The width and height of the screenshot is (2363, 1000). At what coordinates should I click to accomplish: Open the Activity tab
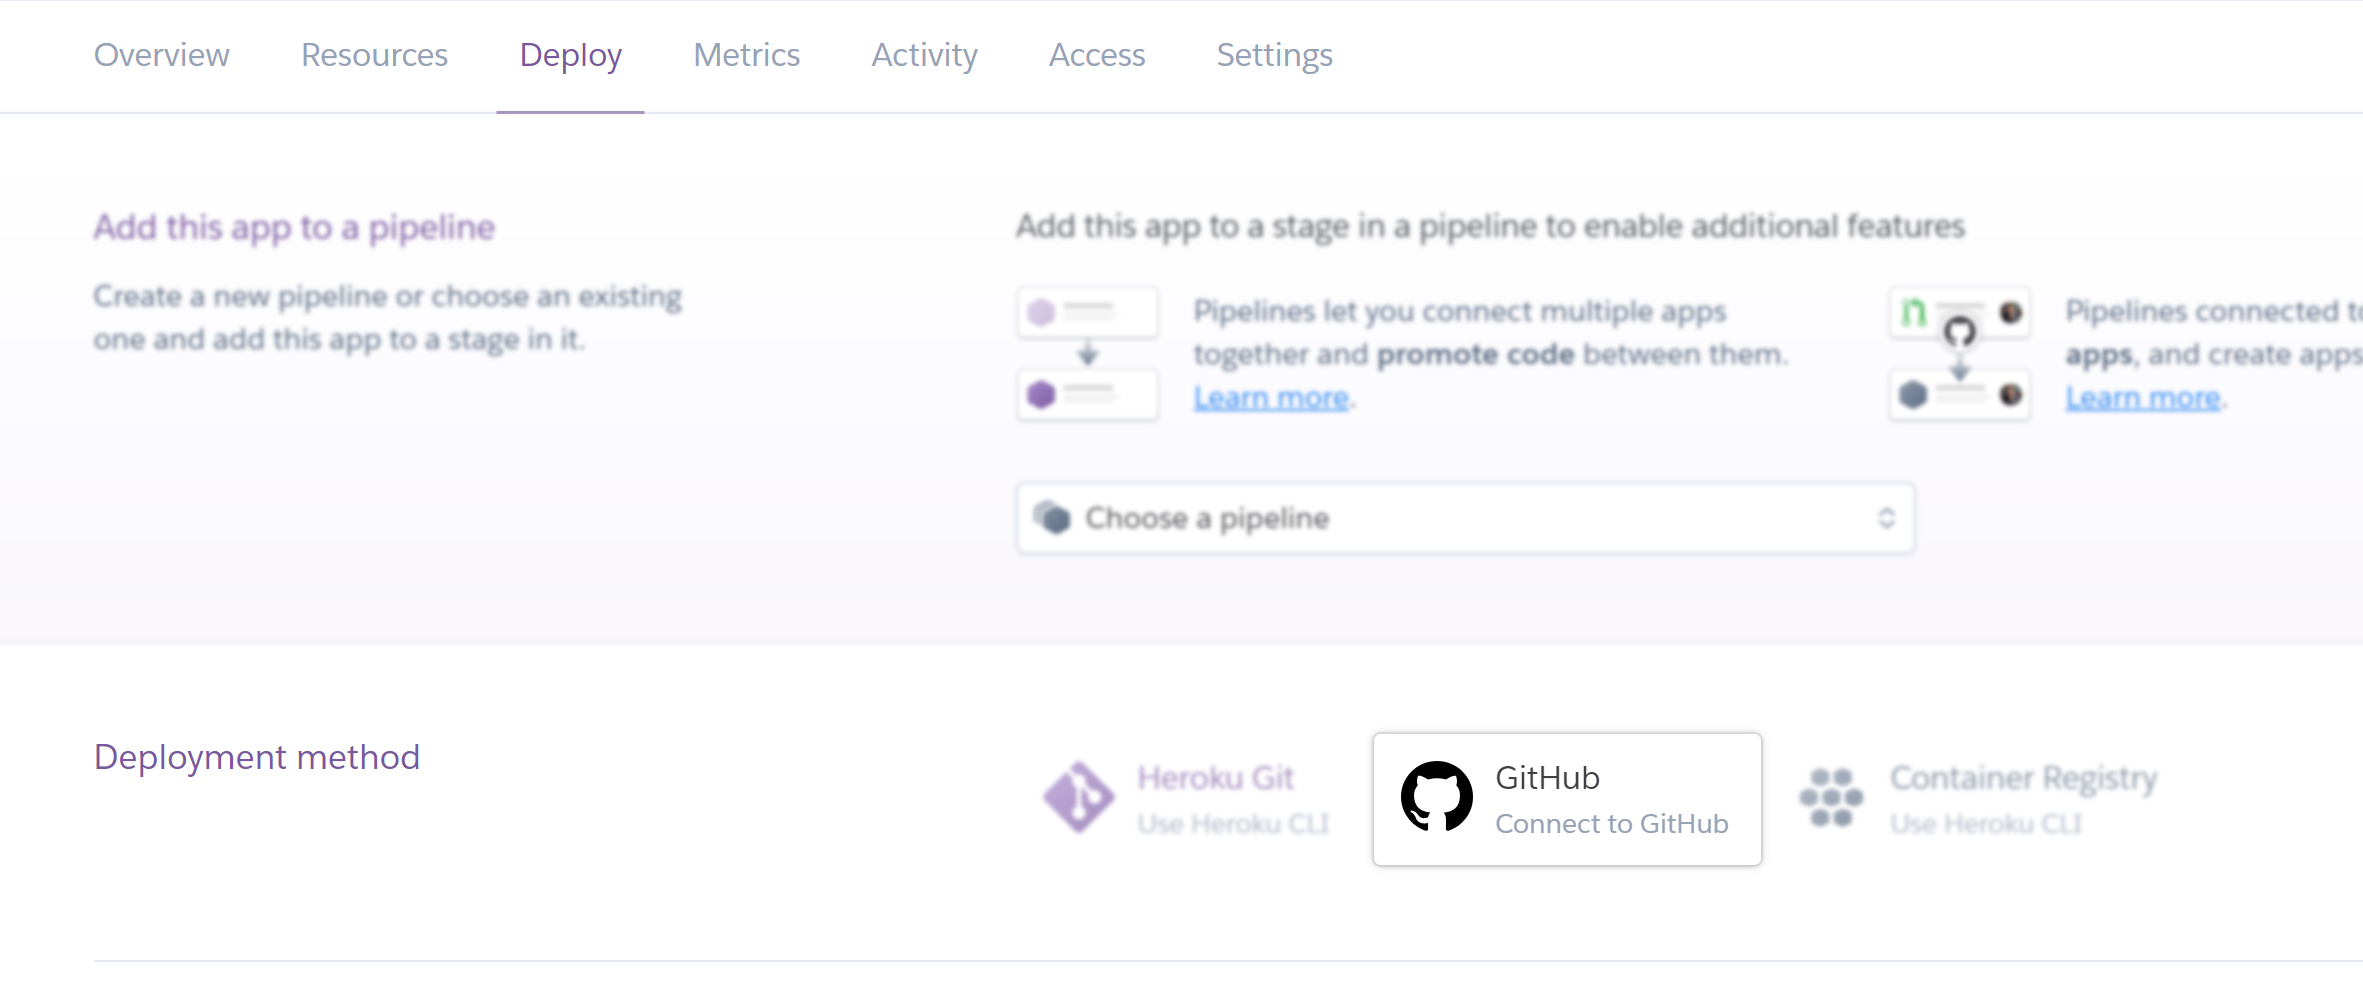[924, 55]
